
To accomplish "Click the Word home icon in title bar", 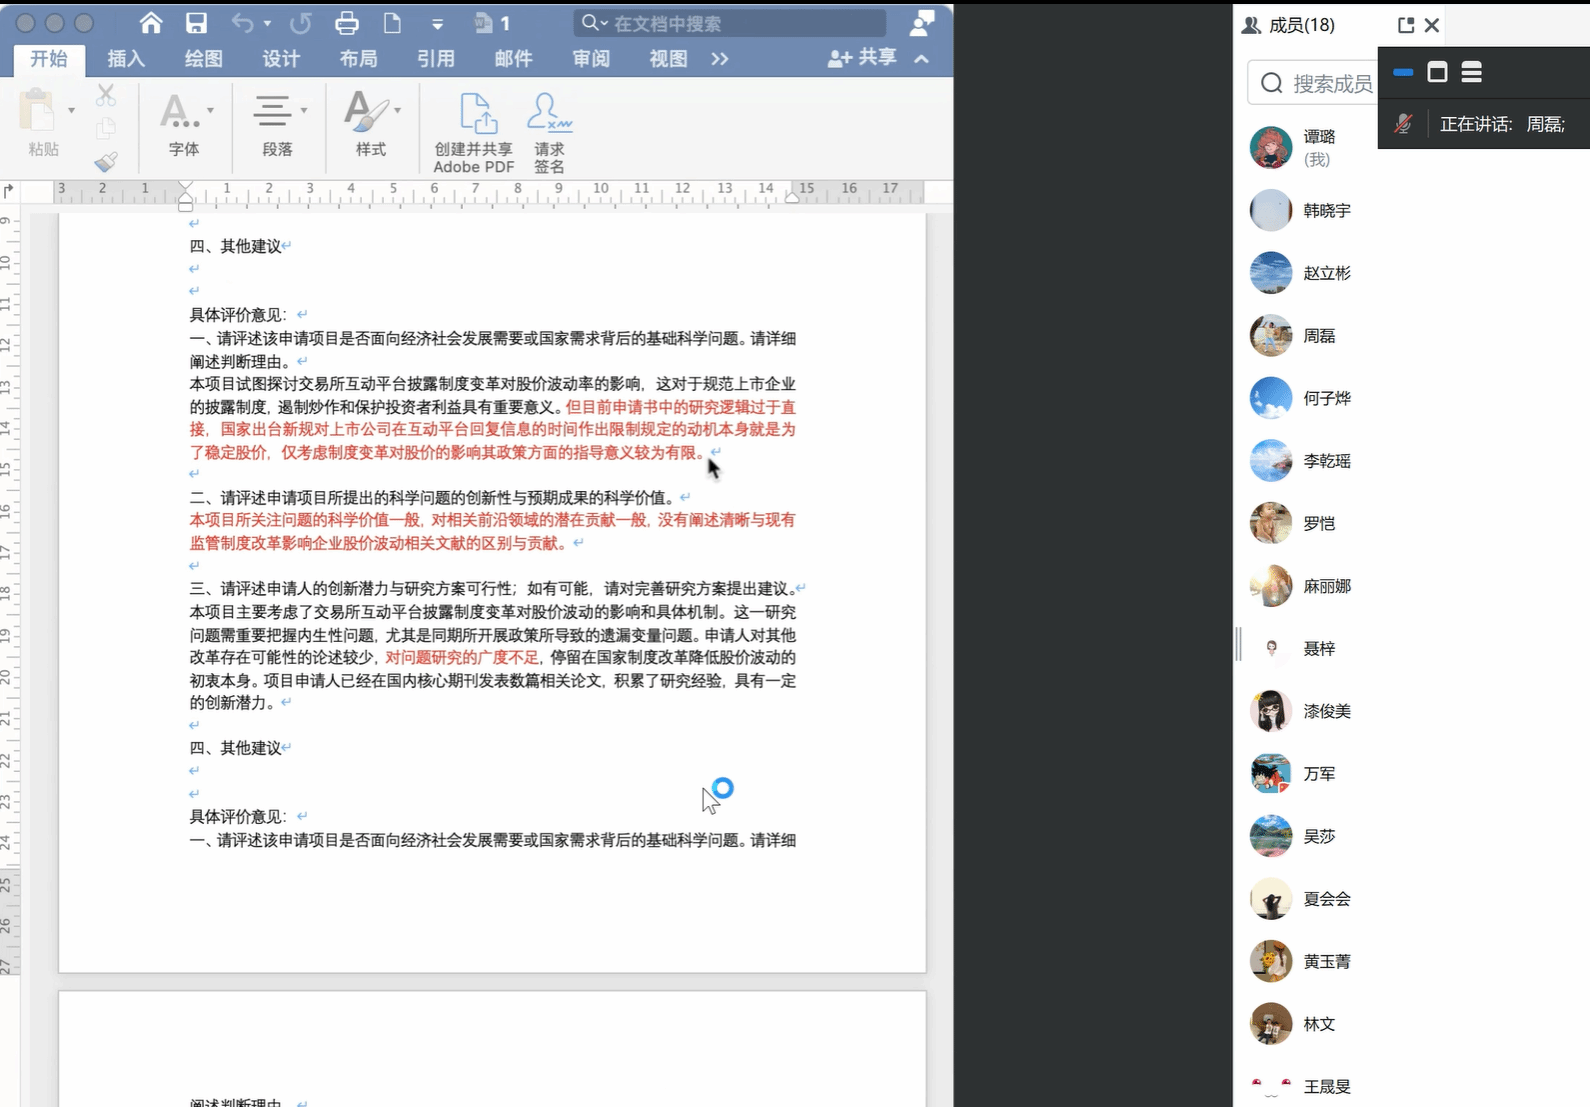I will (151, 23).
